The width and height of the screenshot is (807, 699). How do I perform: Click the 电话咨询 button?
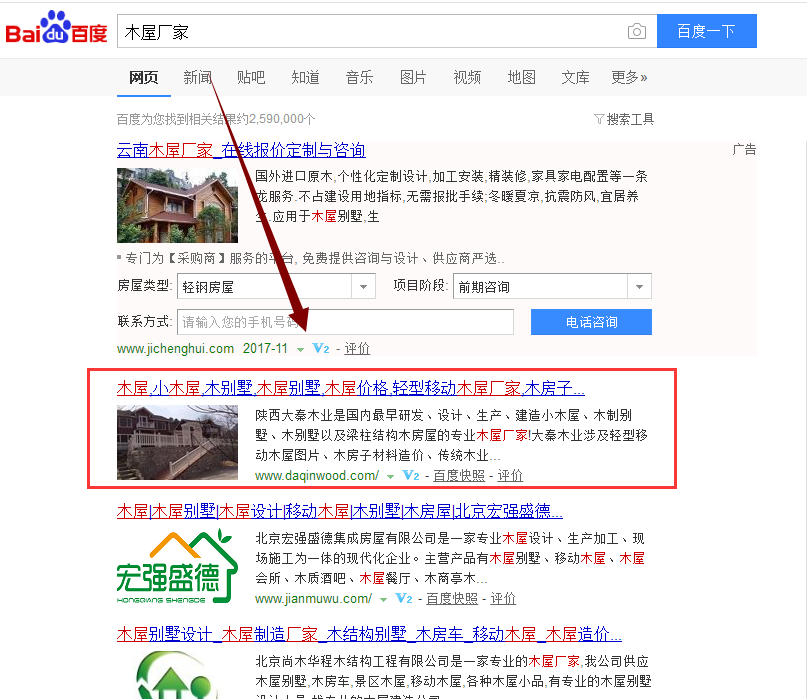tap(591, 322)
